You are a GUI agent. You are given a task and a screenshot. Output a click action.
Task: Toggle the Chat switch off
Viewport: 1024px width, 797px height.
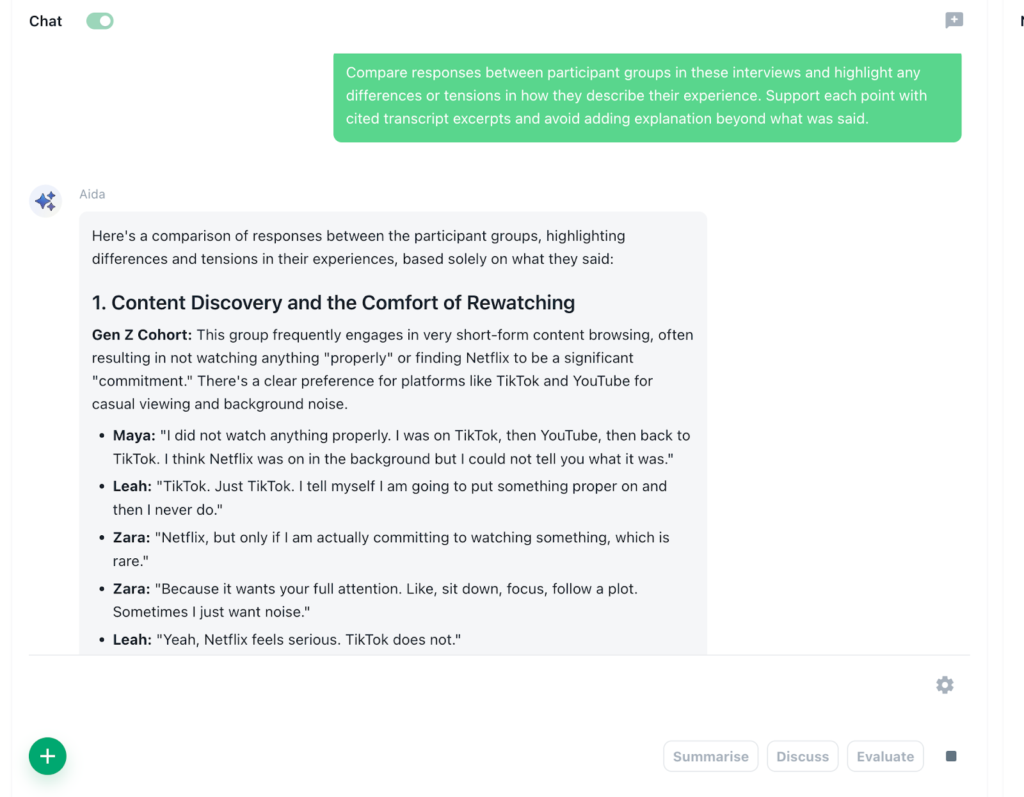coord(100,21)
